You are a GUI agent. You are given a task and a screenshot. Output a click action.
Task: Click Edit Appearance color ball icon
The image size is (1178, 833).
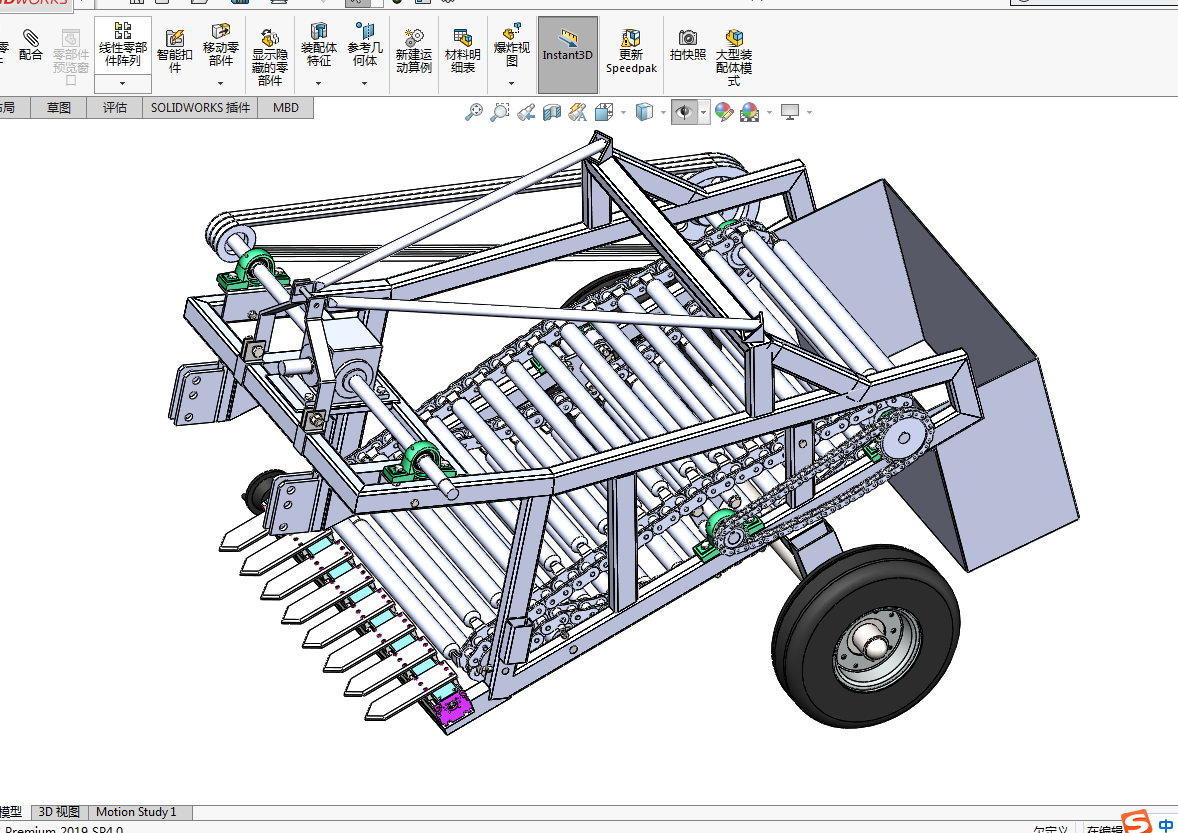click(723, 113)
